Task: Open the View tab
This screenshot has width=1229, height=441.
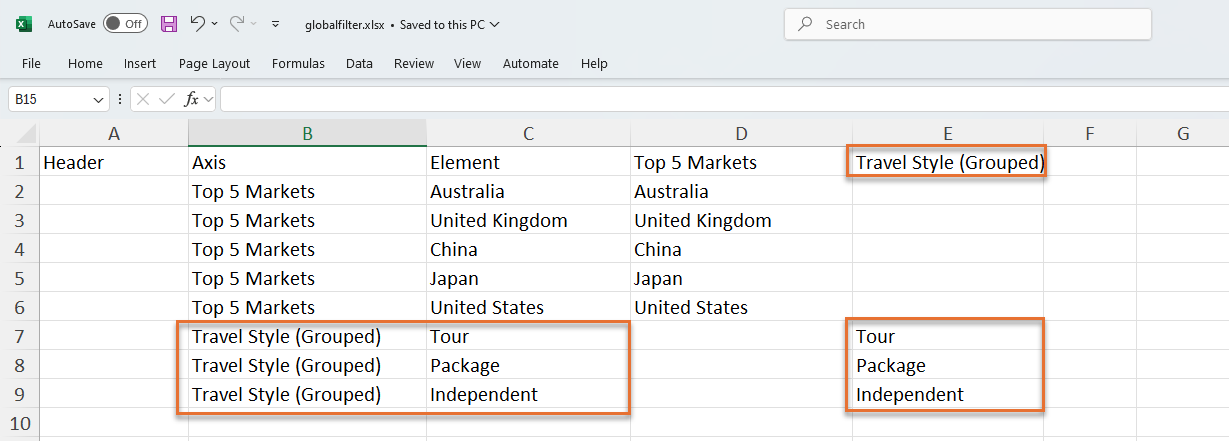Action: tap(467, 63)
